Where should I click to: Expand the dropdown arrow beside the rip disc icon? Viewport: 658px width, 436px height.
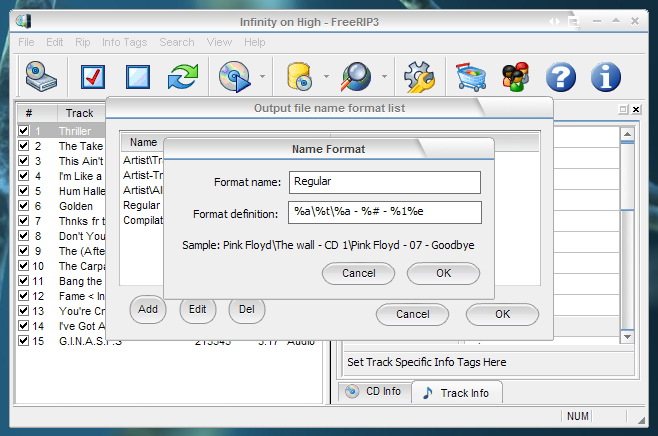point(263,76)
